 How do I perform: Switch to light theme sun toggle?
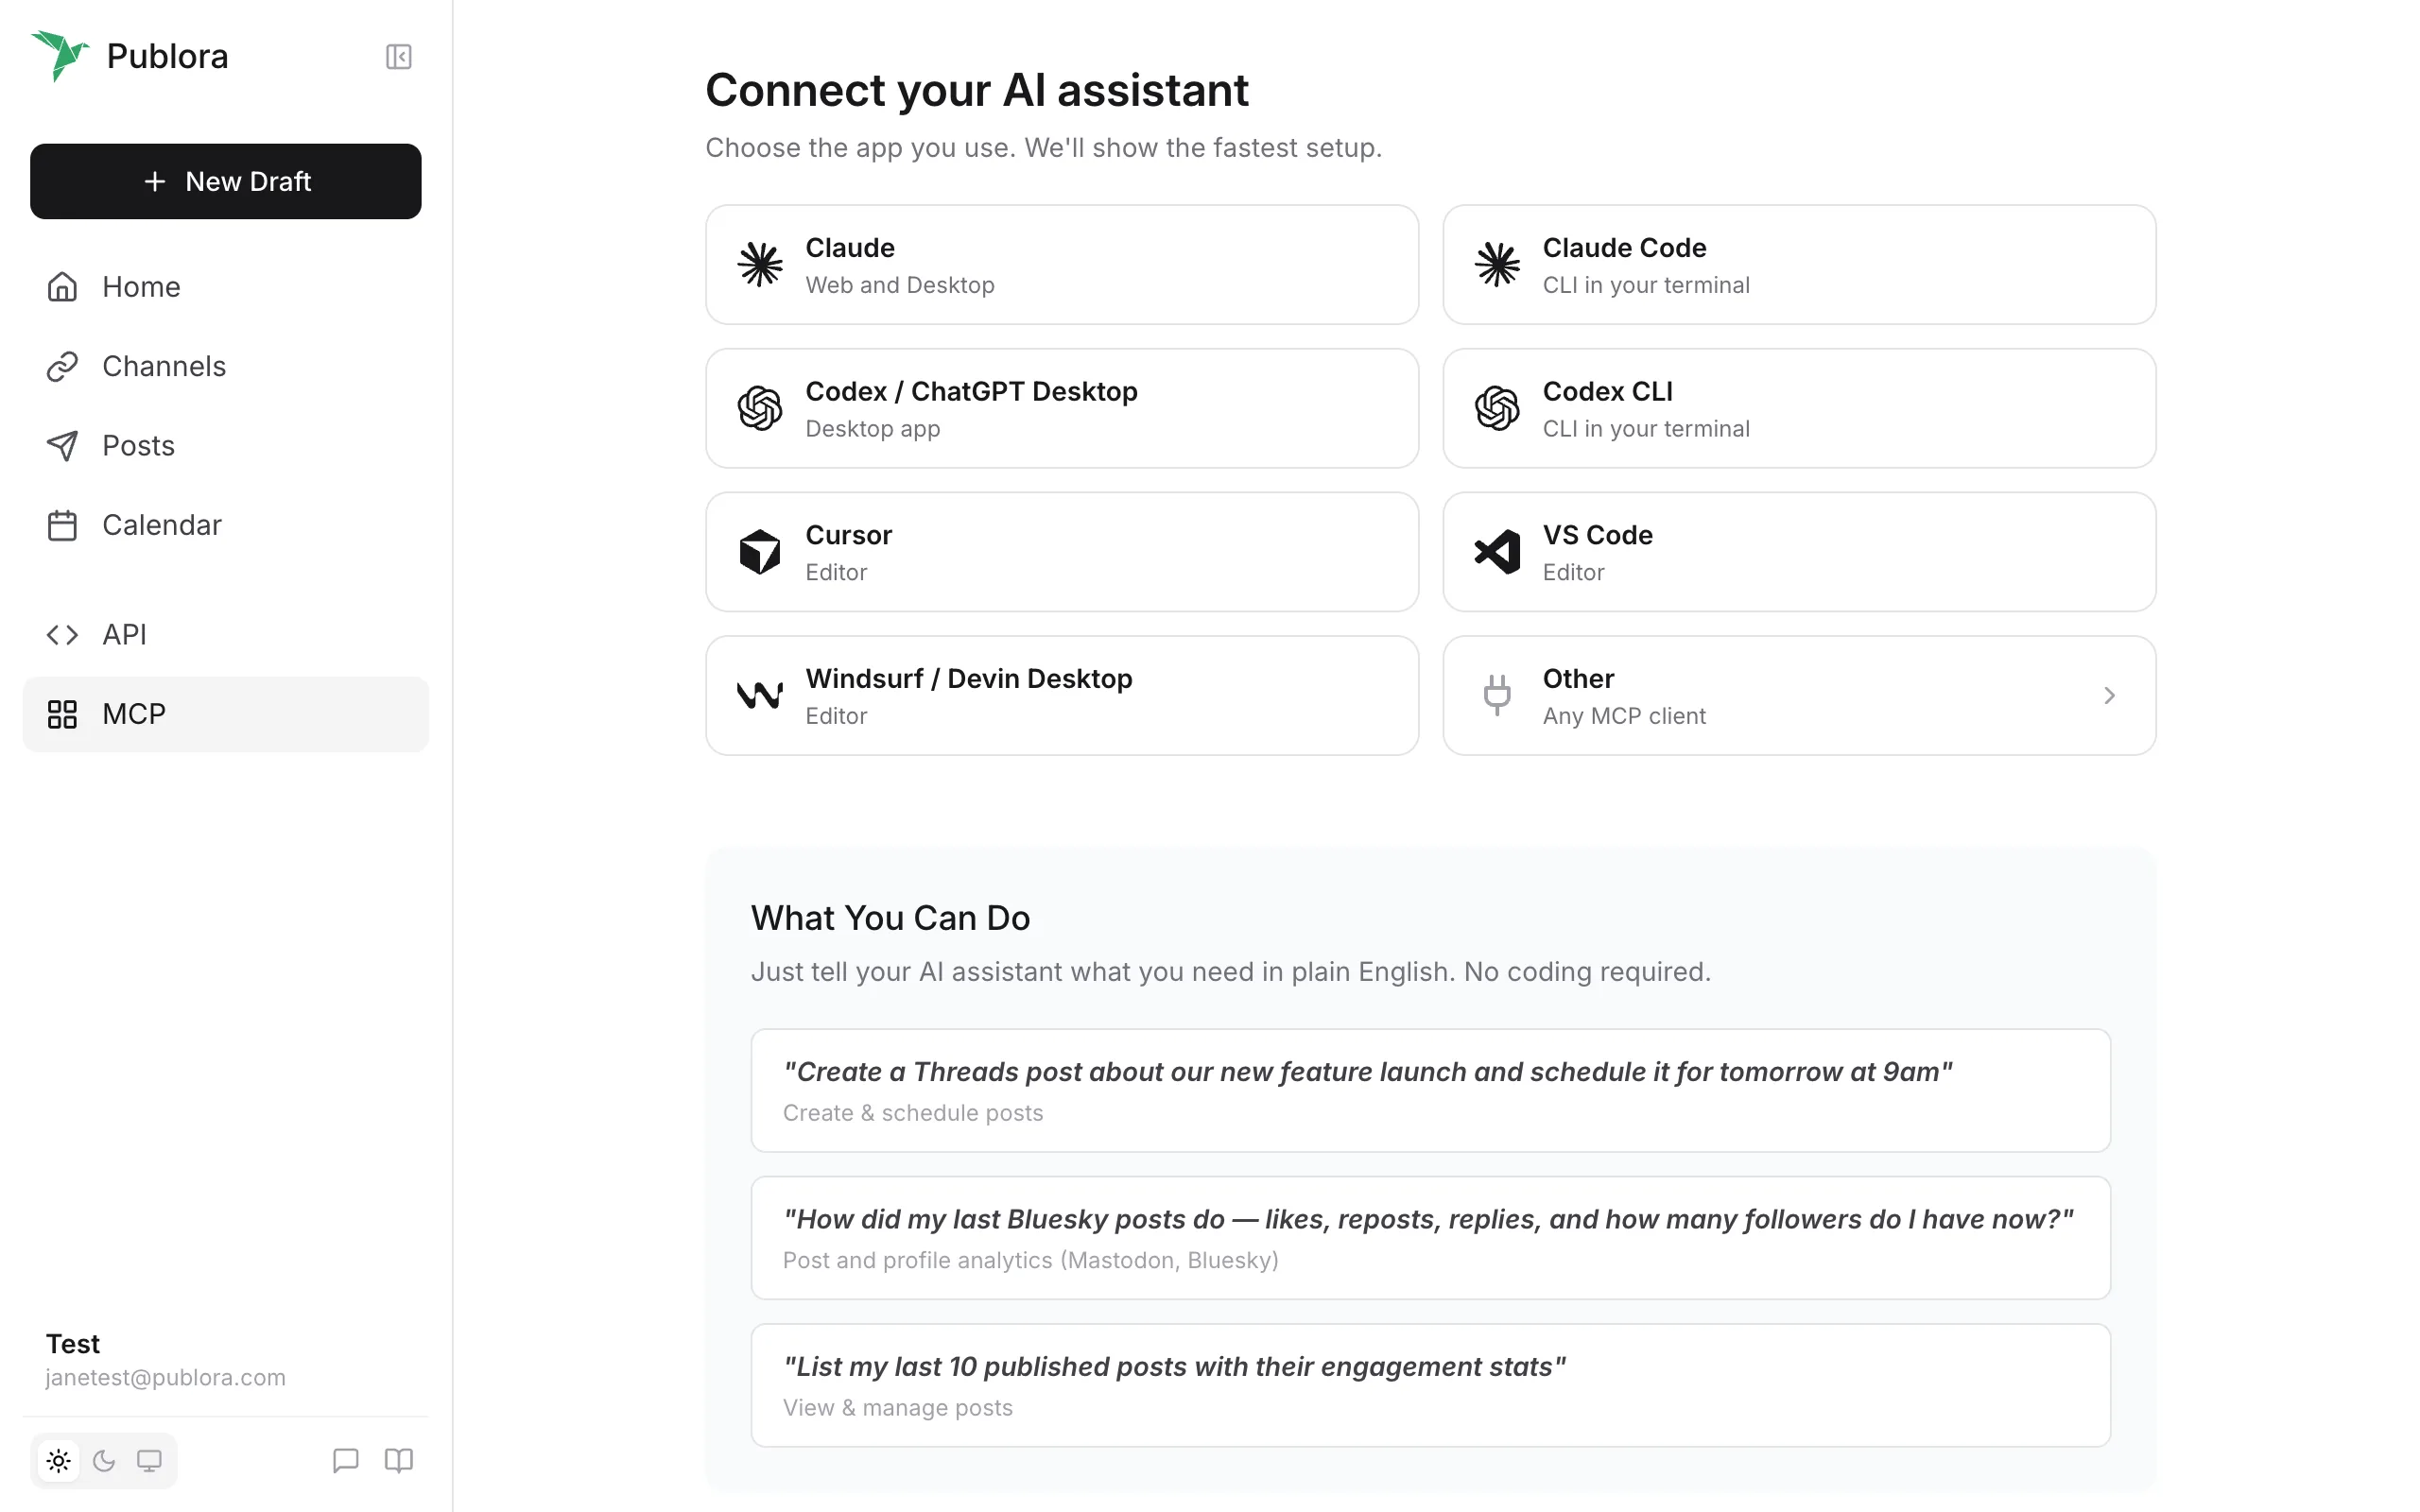coord(59,1460)
